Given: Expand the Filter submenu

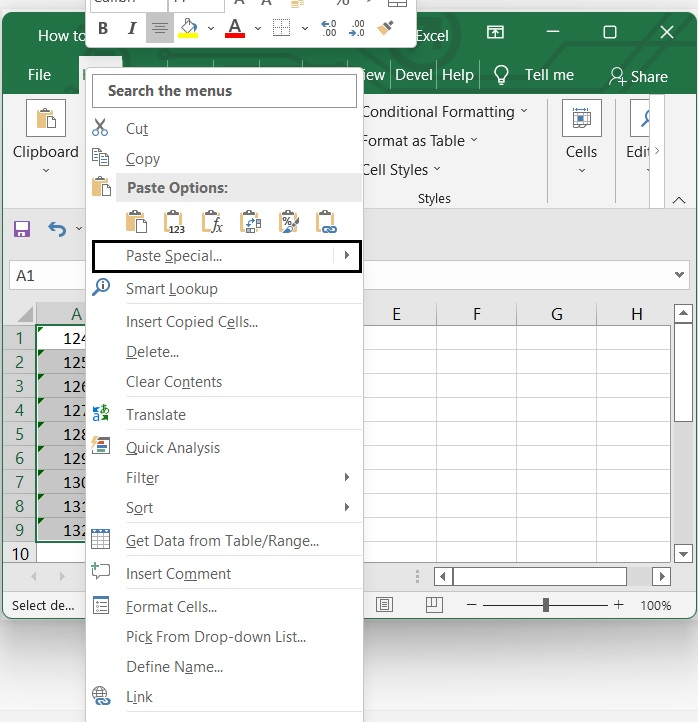Looking at the screenshot, I should (x=224, y=477).
